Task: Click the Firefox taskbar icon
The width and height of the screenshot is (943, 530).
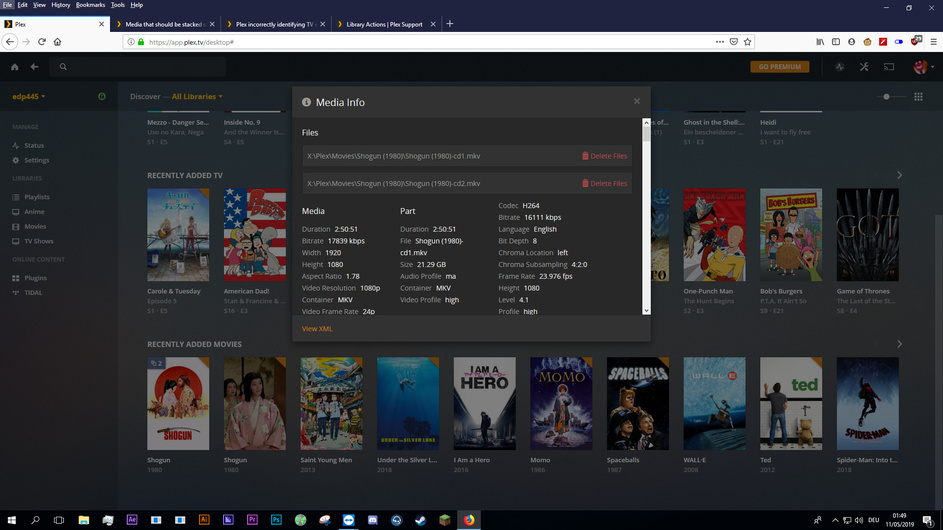Action: pyautogui.click(x=468, y=520)
